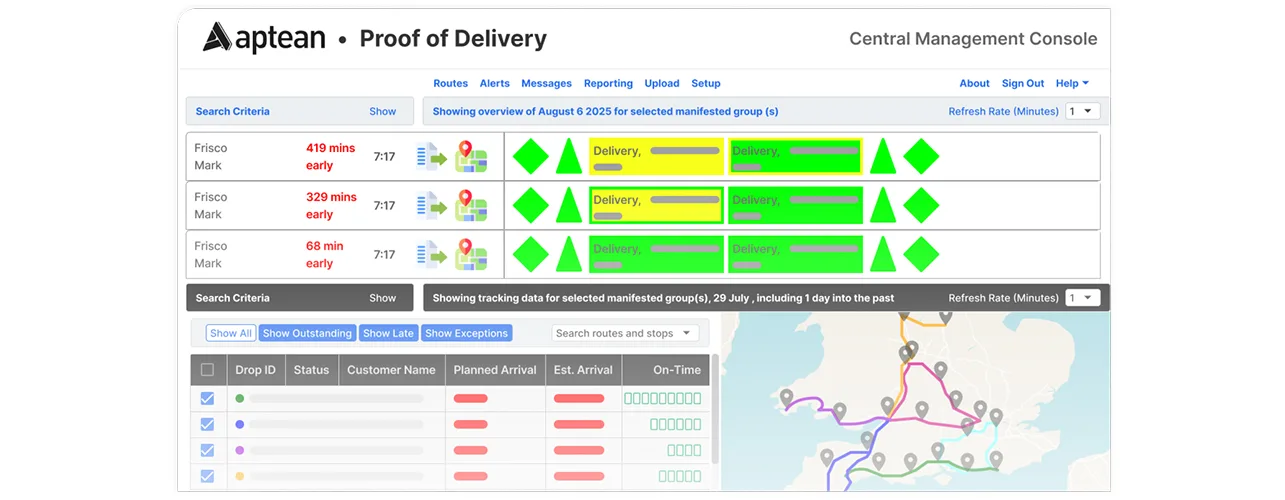Viewport: 1285px width, 500px height.
Task: Click route-start triangle in 329 mins early row
Action: tap(569, 206)
